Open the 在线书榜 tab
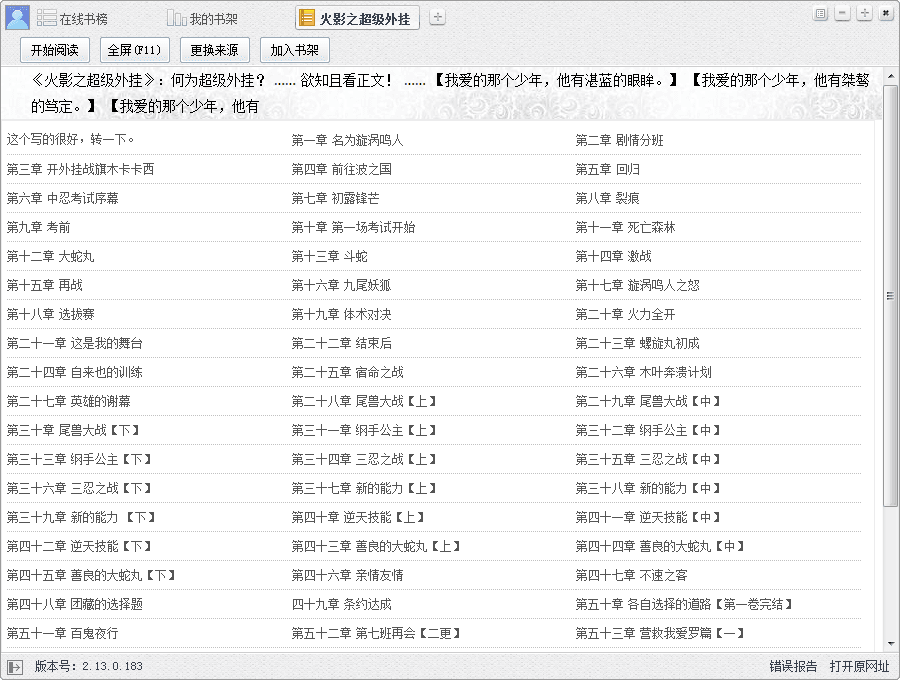This screenshot has width=900, height=680. point(72,18)
